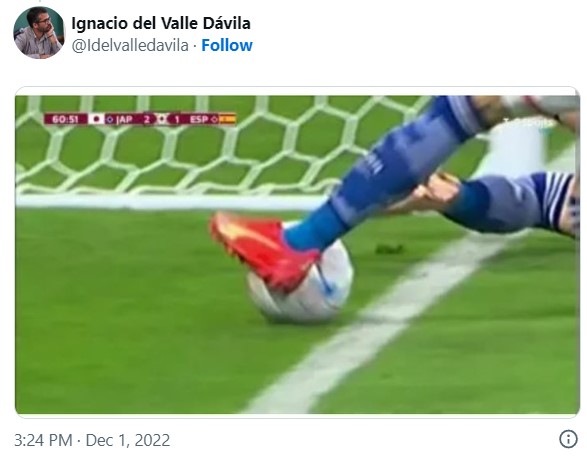
Task: Follow the @Idelvalledavila account
Action: point(227,45)
